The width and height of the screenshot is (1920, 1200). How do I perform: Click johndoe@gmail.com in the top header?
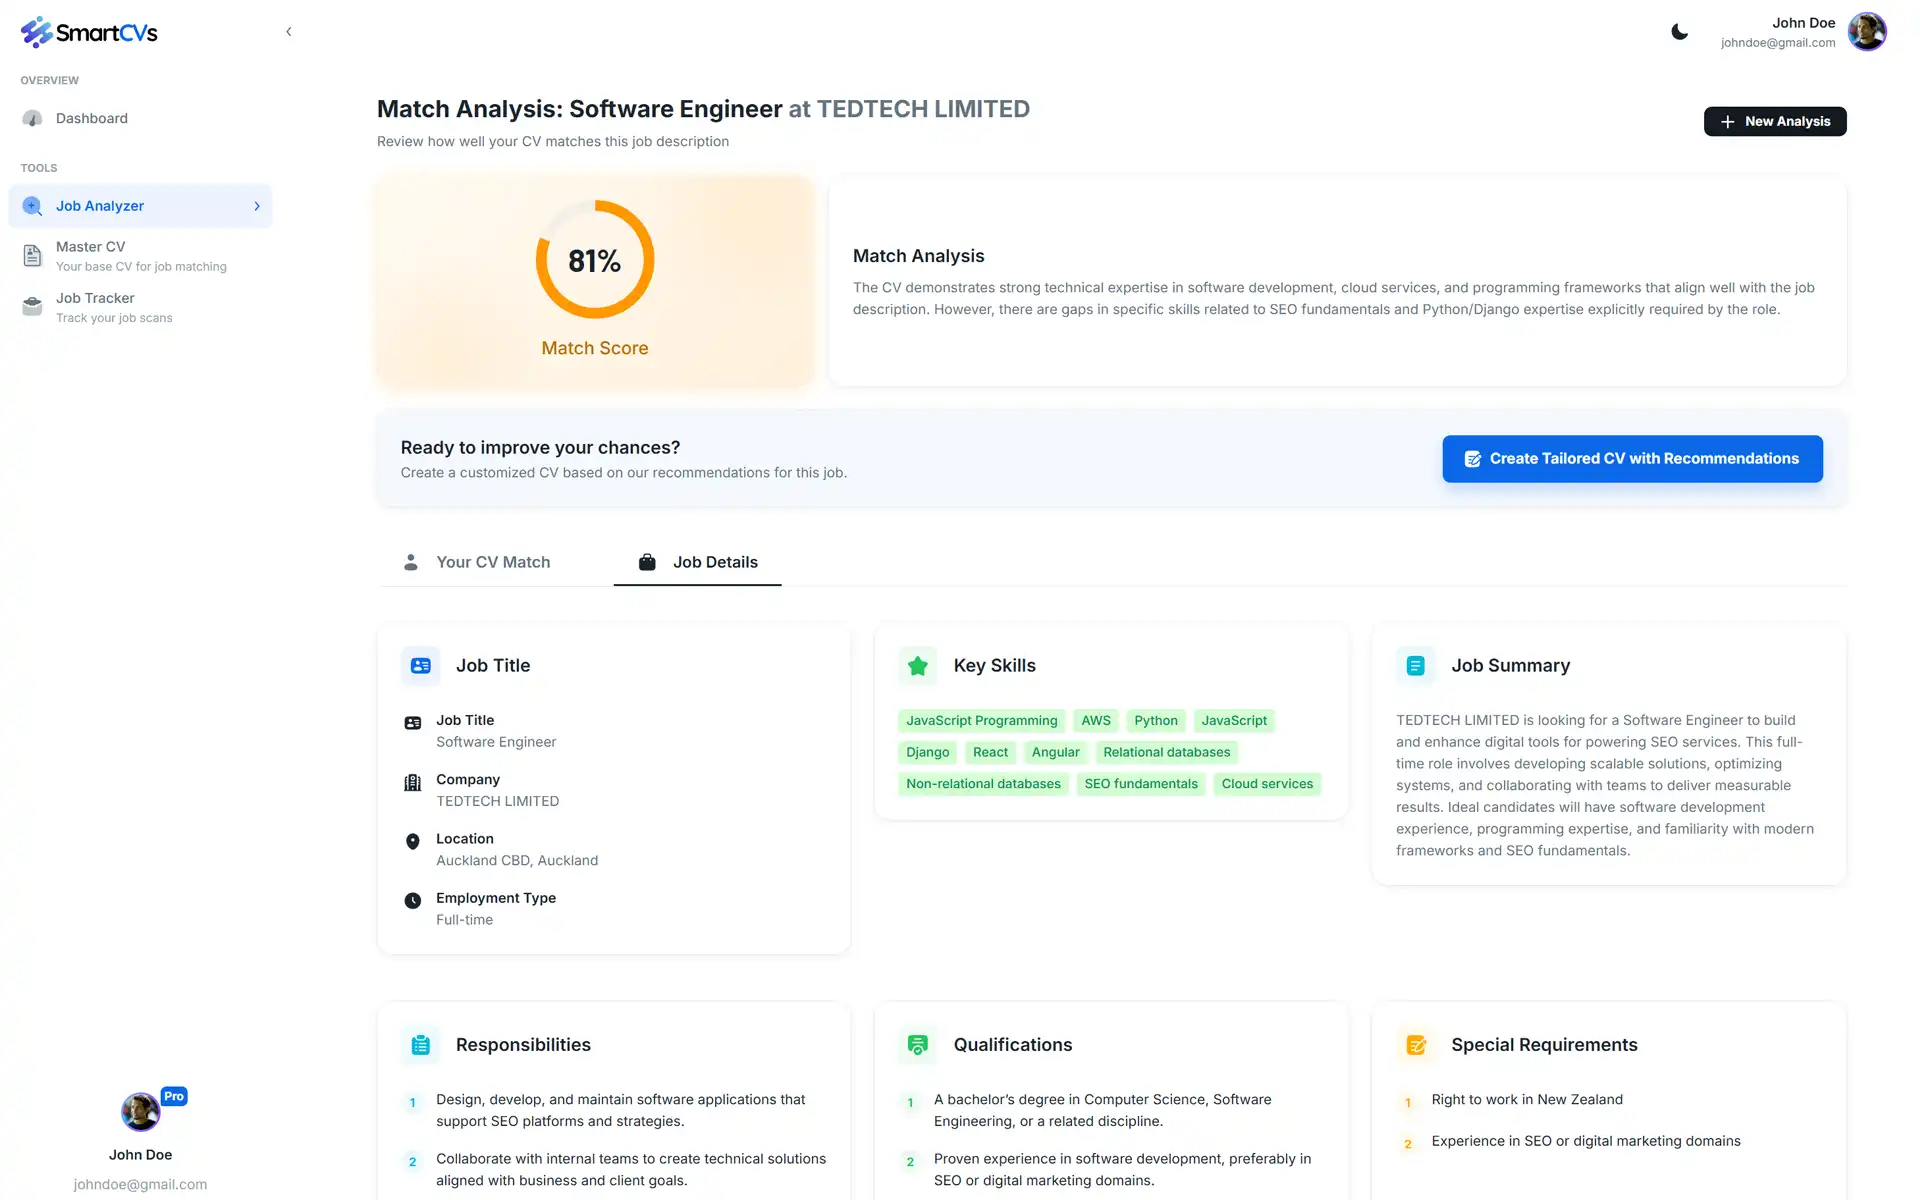tap(1778, 43)
